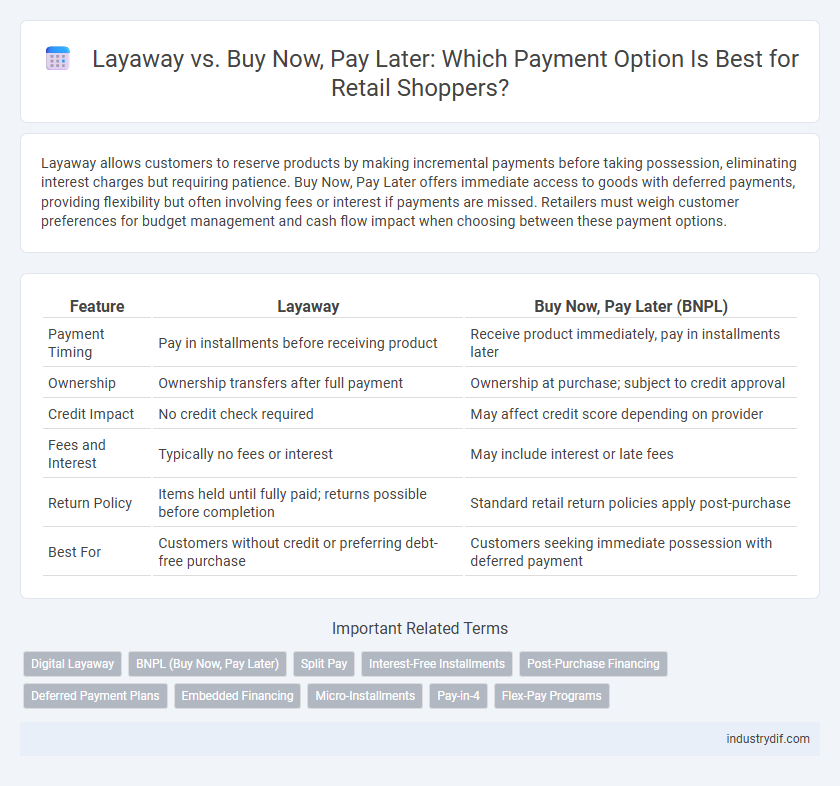
Task: Open the Interest-Free Installments tag
Action: 437,664
